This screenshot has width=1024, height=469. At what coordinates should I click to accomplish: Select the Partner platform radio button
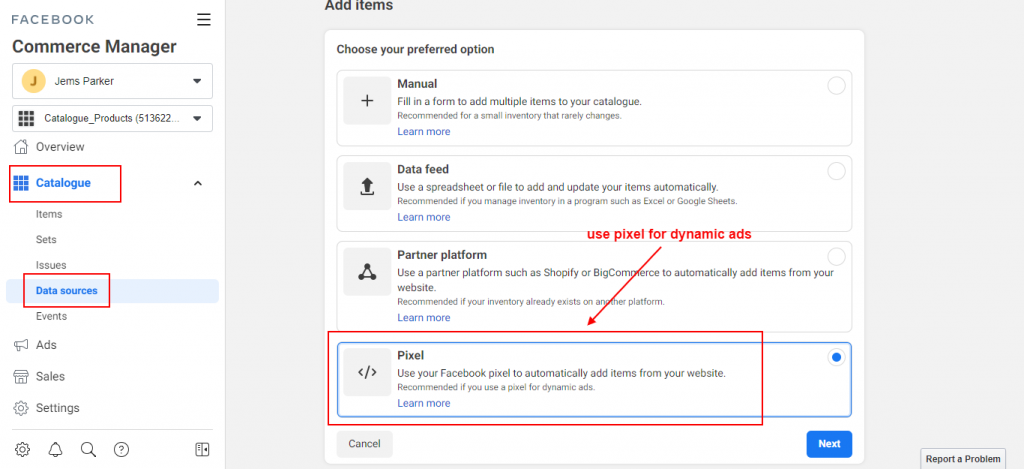836,256
